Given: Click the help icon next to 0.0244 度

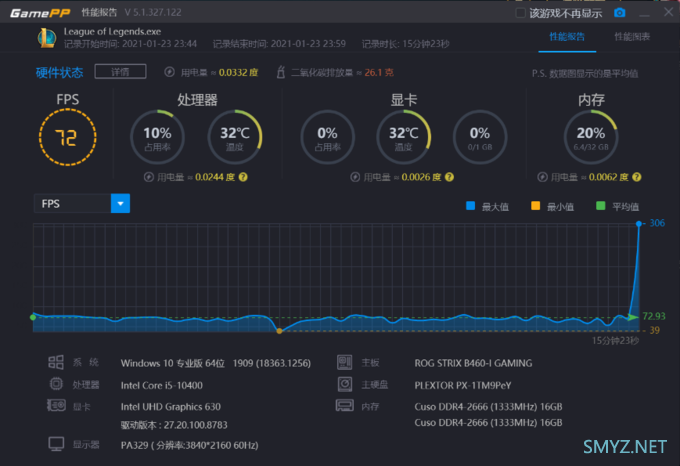Looking at the screenshot, I should click(x=243, y=177).
